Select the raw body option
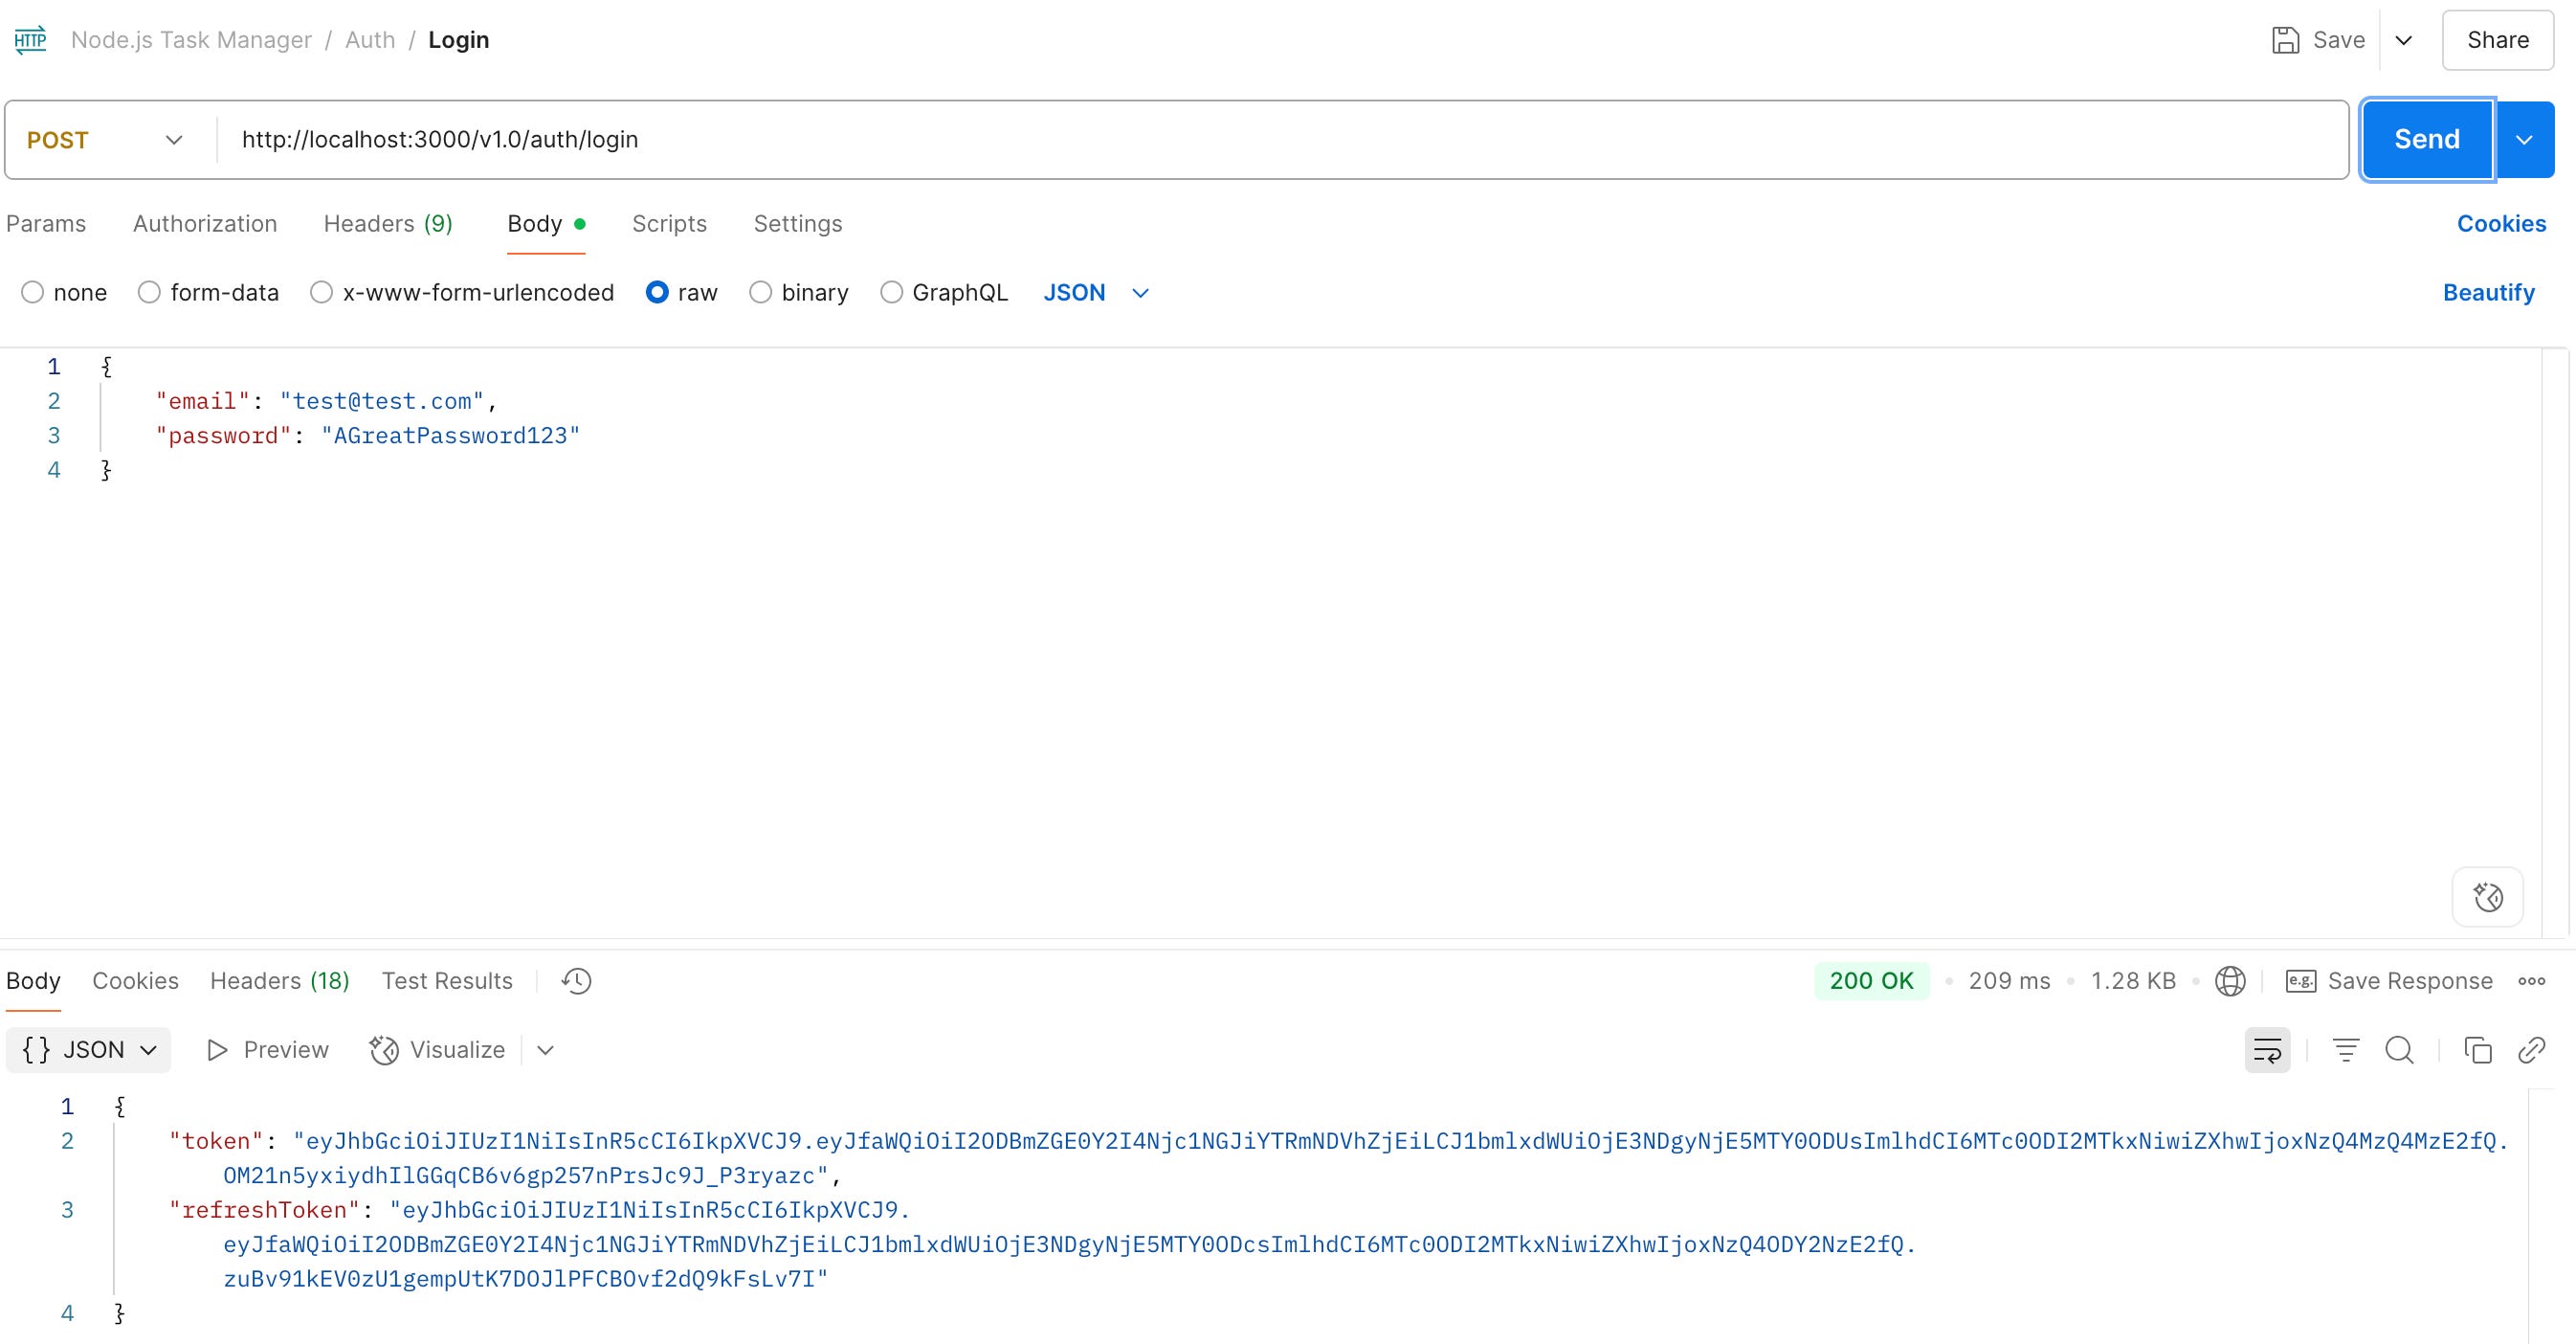2576x1344 pixels. [659, 292]
